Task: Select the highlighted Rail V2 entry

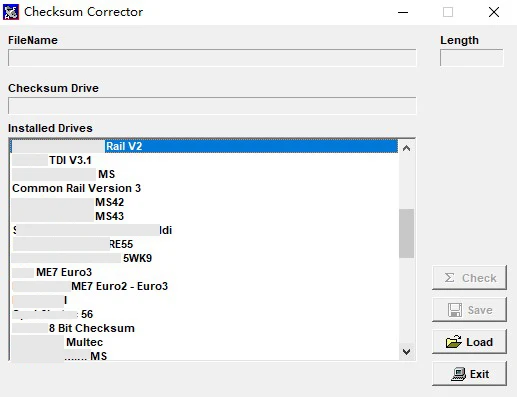Action: click(x=204, y=146)
